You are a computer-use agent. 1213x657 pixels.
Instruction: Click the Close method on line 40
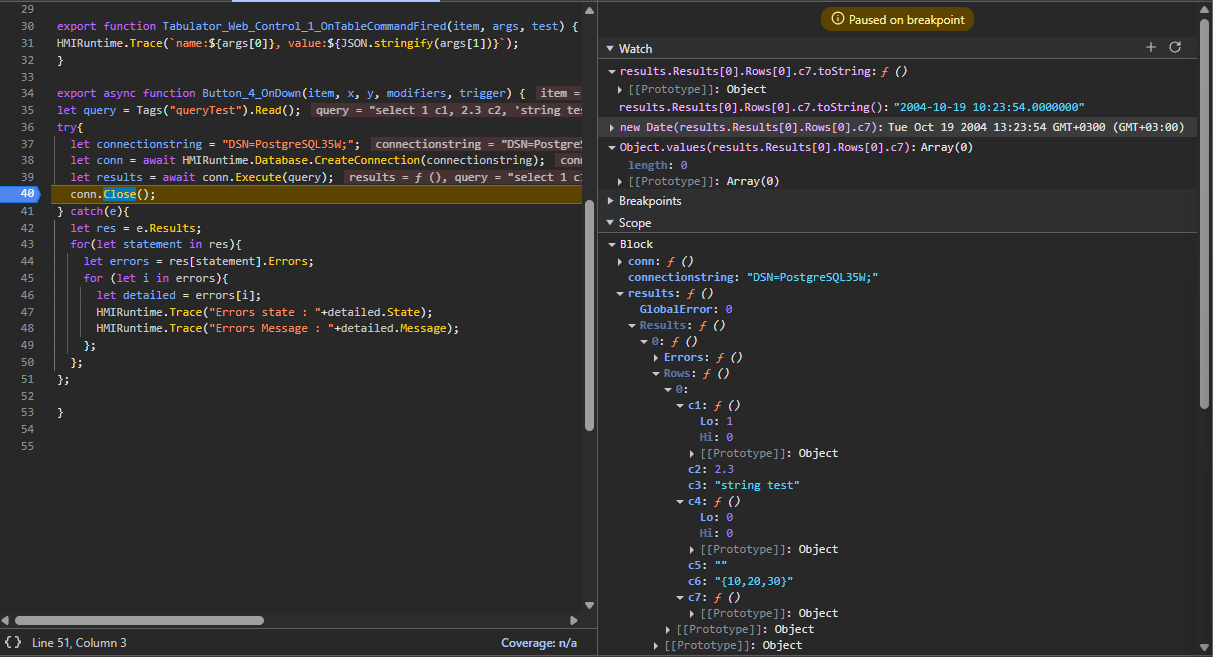pyautogui.click(x=120, y=194)
